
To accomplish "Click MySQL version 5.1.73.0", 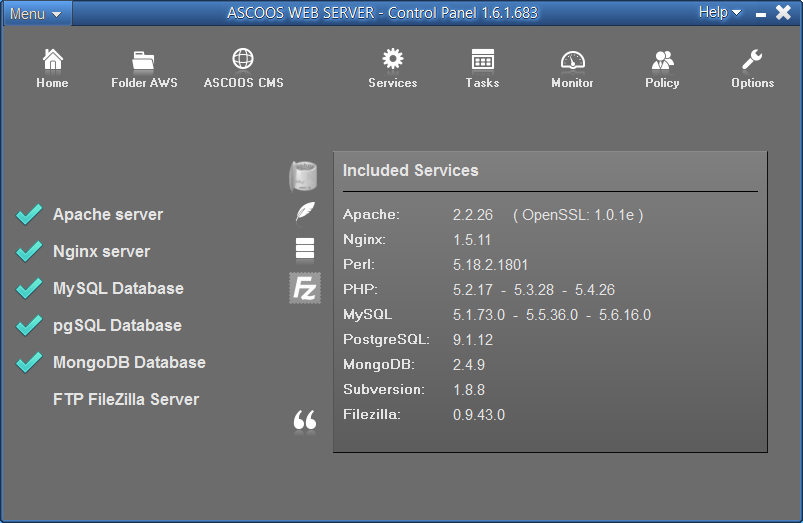I will [479, 315].
